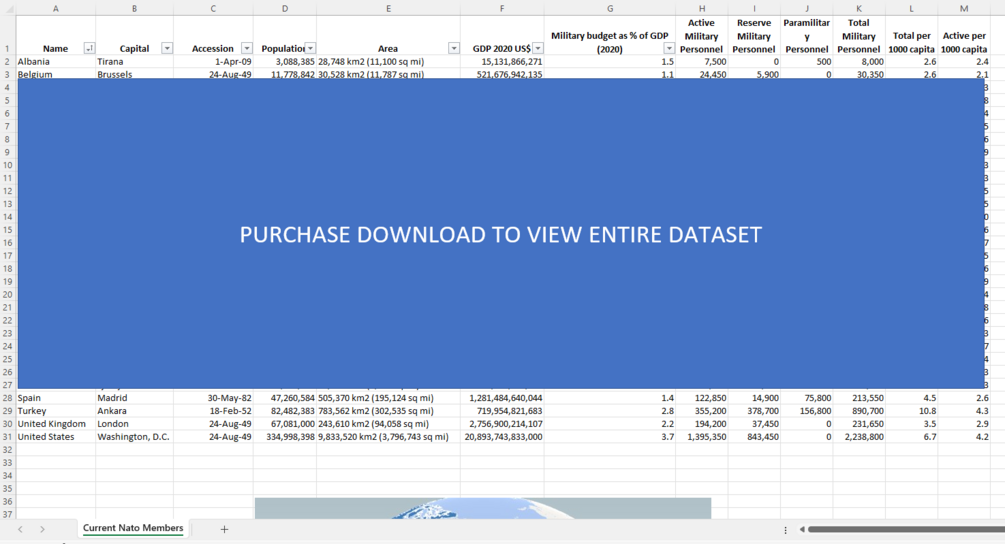Select accession date 18-Feb-52 cell

(x=213, y=411)
